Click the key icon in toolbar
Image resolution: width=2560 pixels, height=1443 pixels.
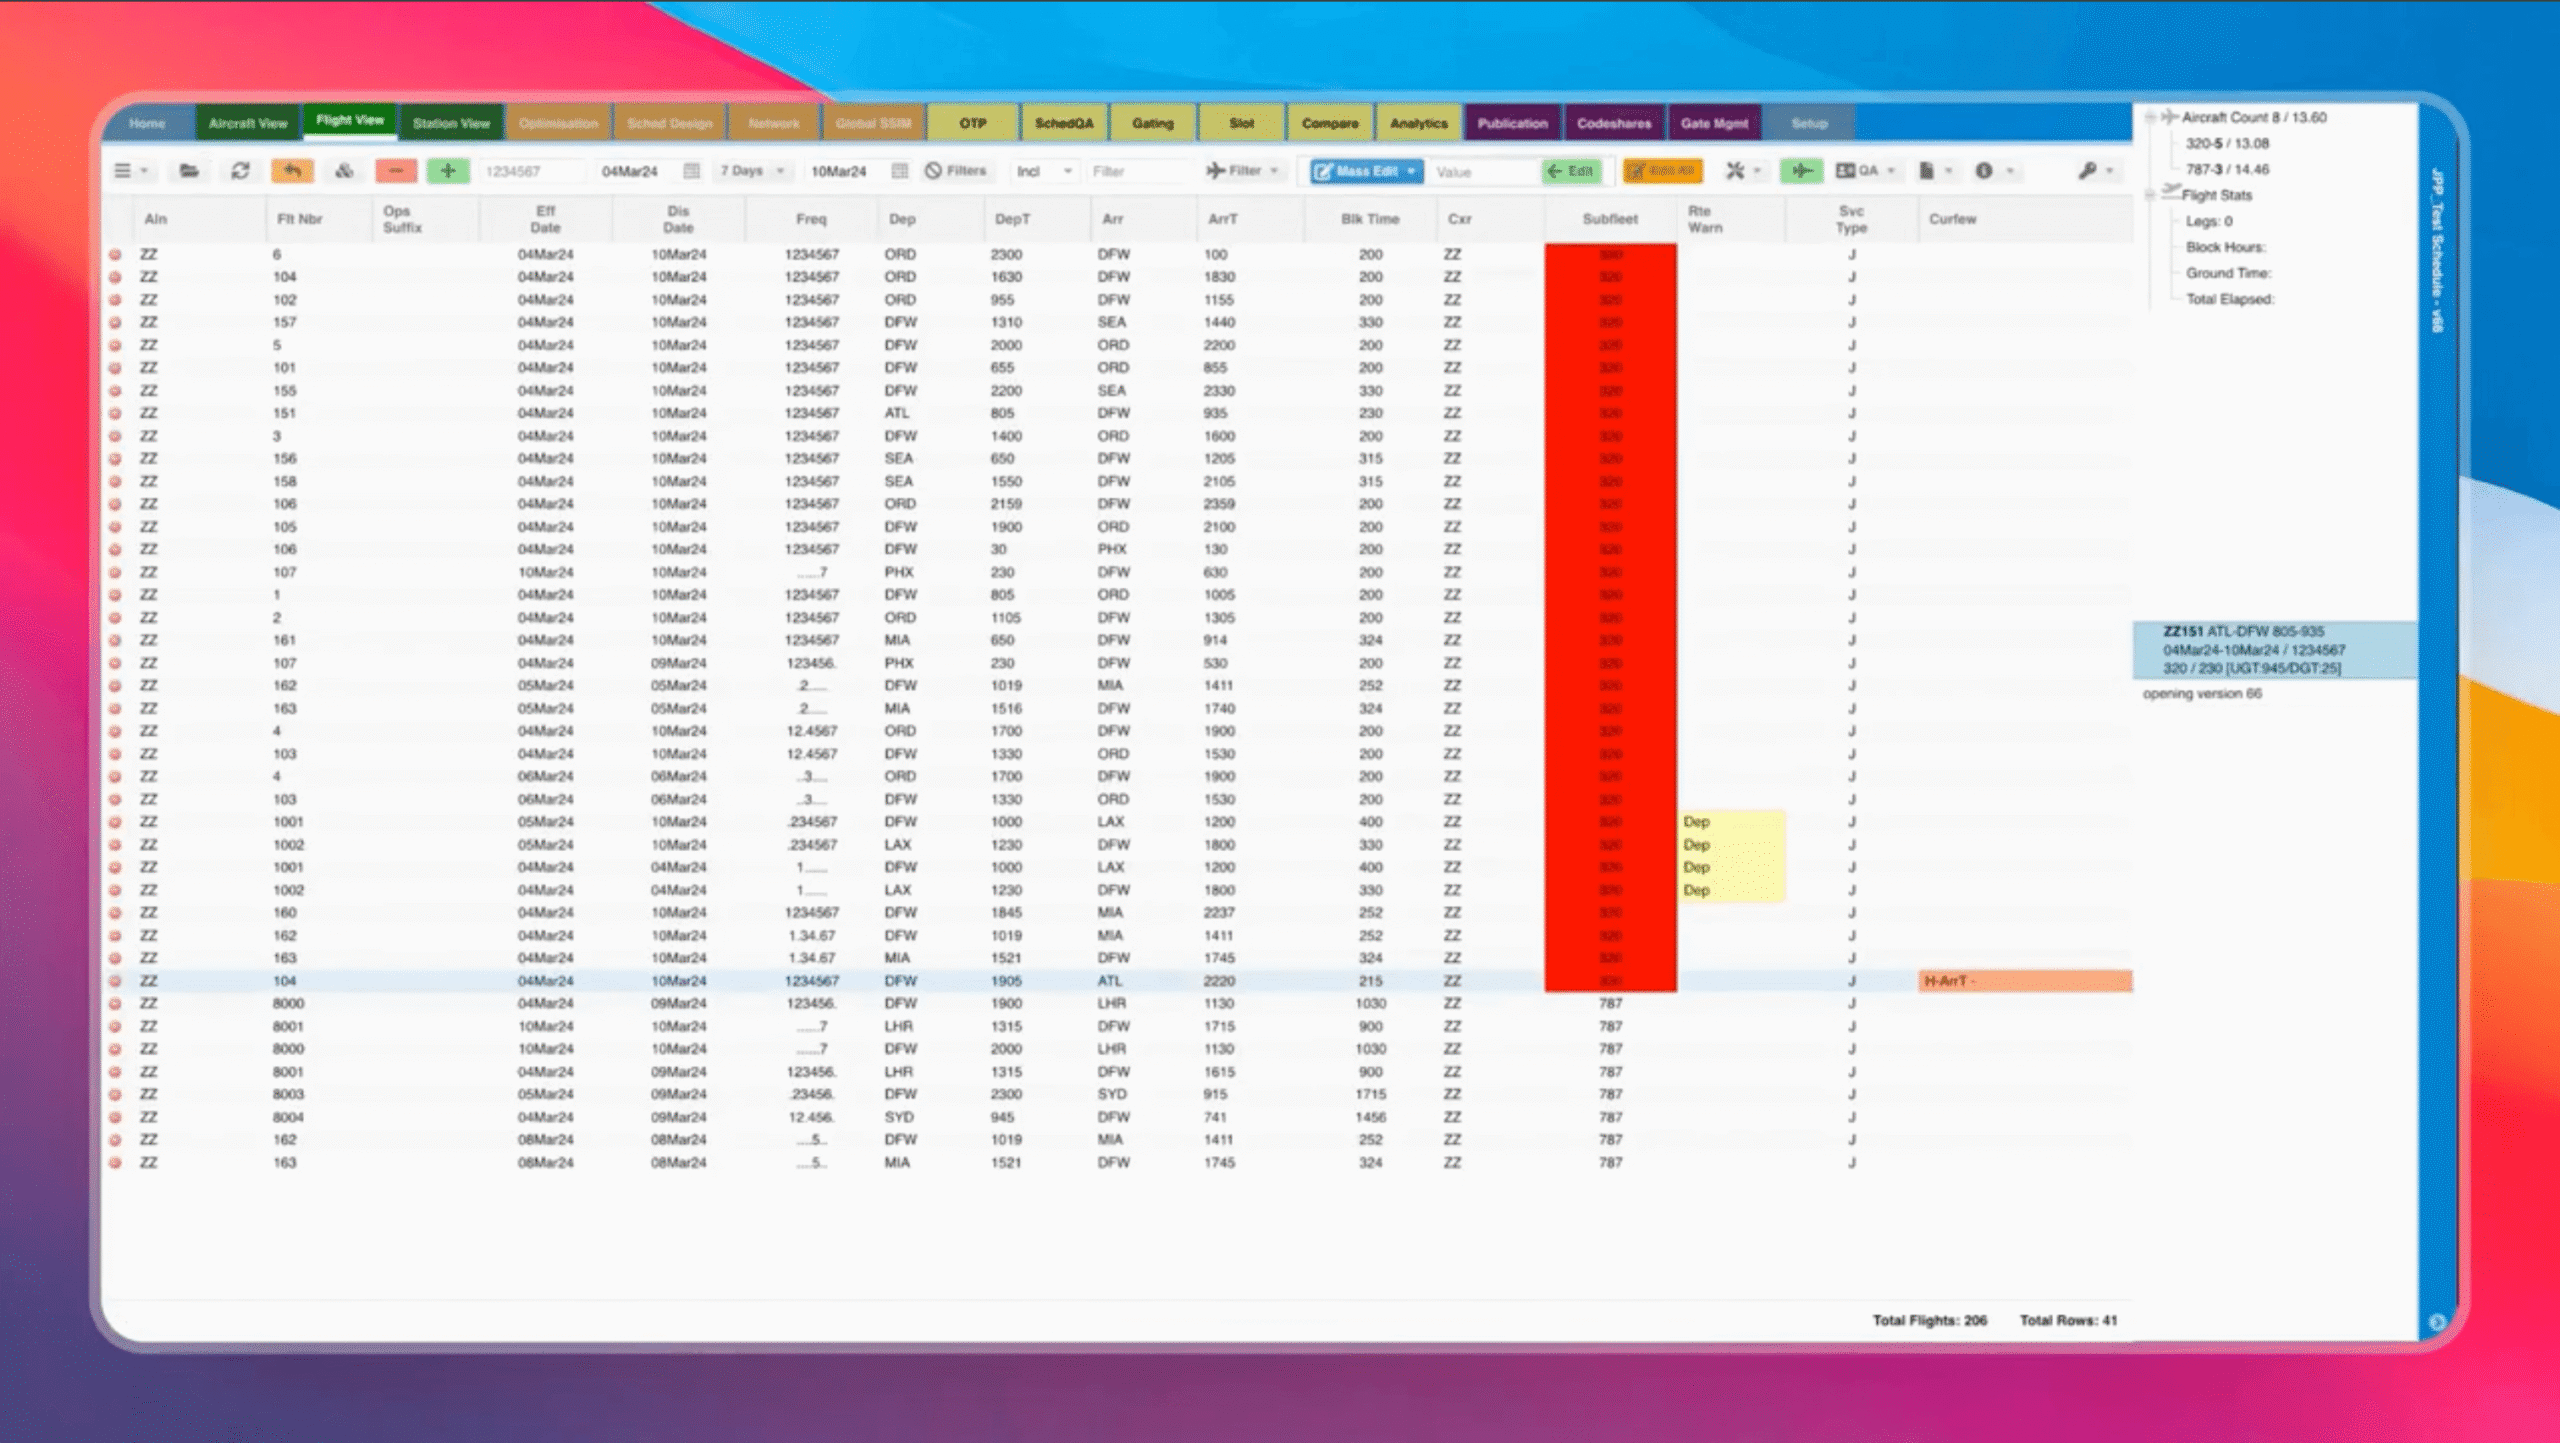coord(2087,171)
